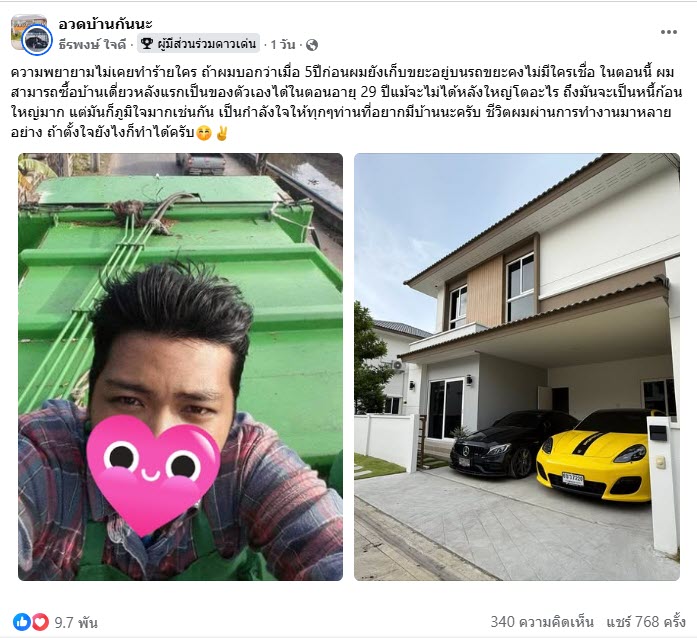Image resolution: width=697 pixels, height=638 pixels.
Task: View the แชร์ 768 ครั้ง shares
Action: [646, 621]
